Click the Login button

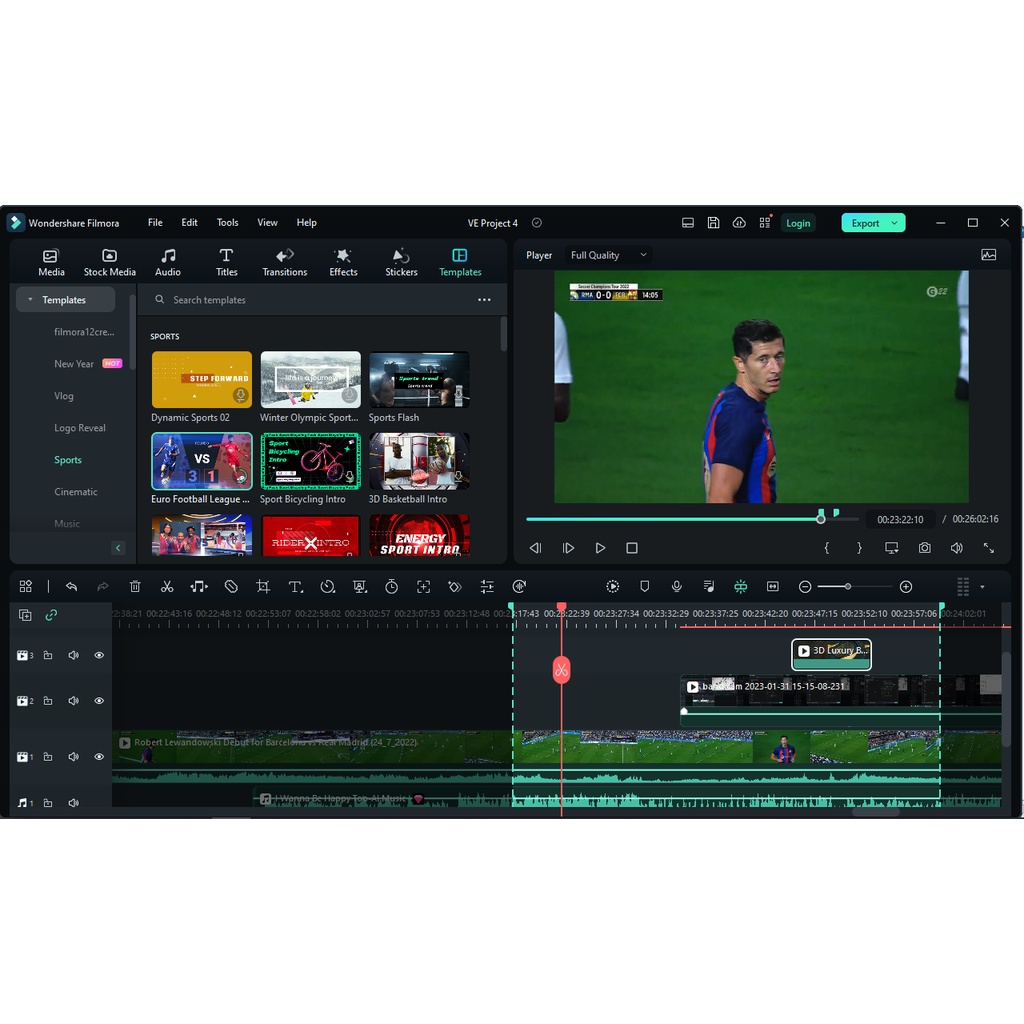pos(798,223)
